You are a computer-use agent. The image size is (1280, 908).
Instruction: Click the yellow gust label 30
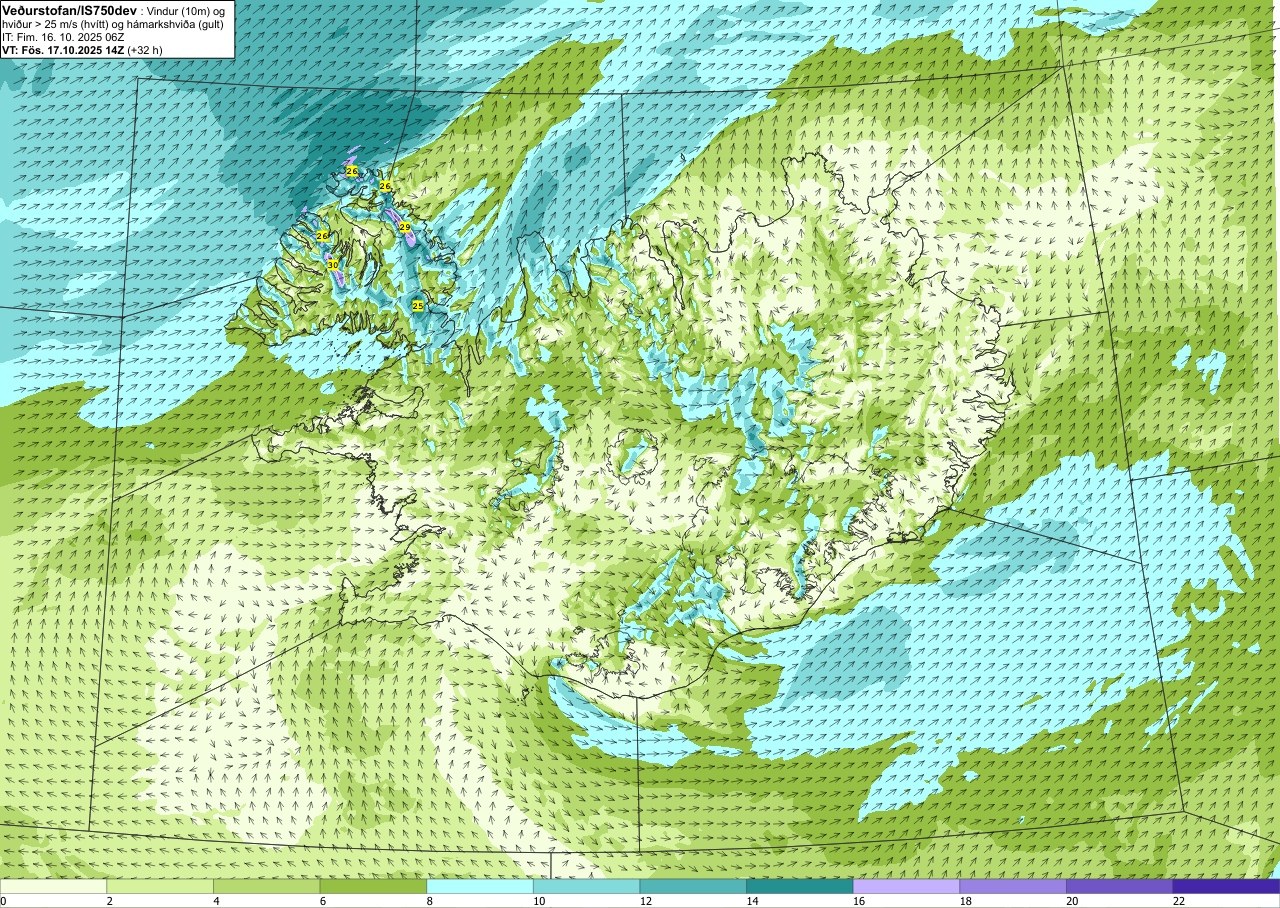(333, 265)
